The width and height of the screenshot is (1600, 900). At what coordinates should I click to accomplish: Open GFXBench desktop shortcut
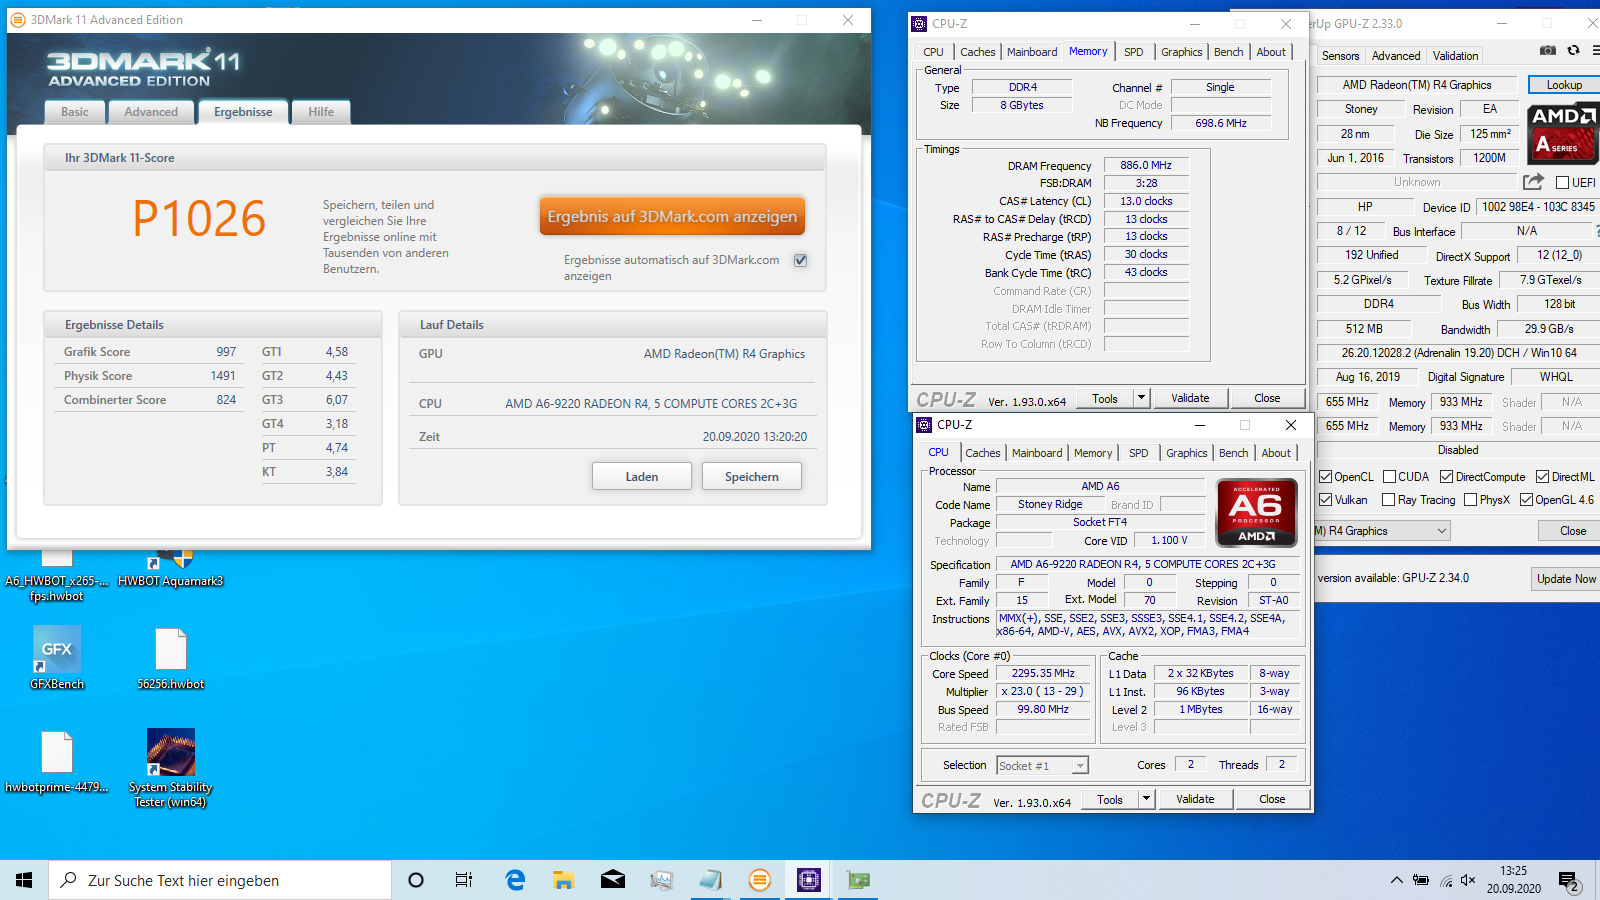click(x=57, y=658)
